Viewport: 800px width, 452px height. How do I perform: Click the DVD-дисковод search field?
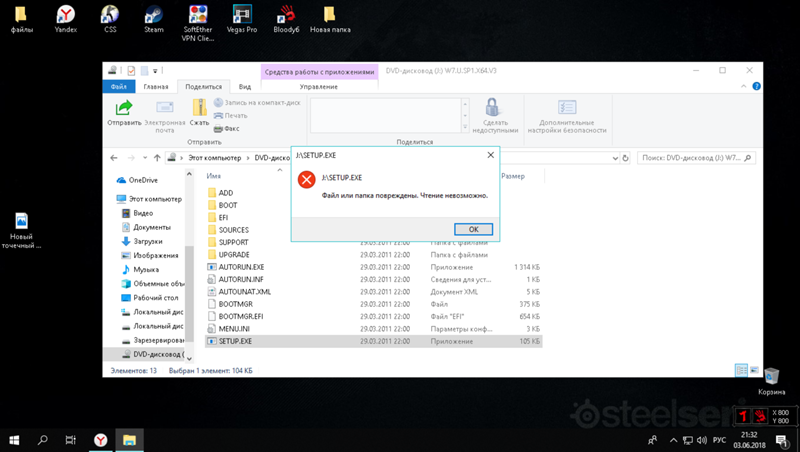pos(696,158)
